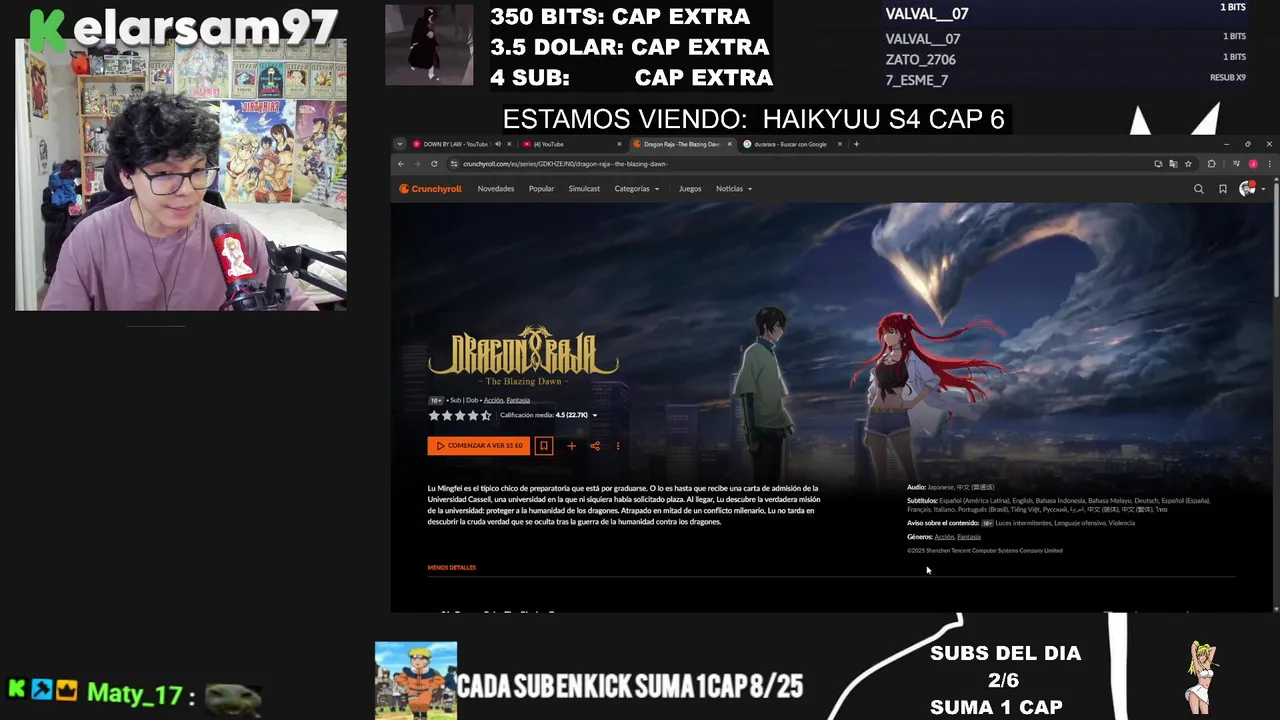The width and height of the screenshot is (1280, 720).
Task: Rate the series with the fifth star
Action: pos(486,416)
